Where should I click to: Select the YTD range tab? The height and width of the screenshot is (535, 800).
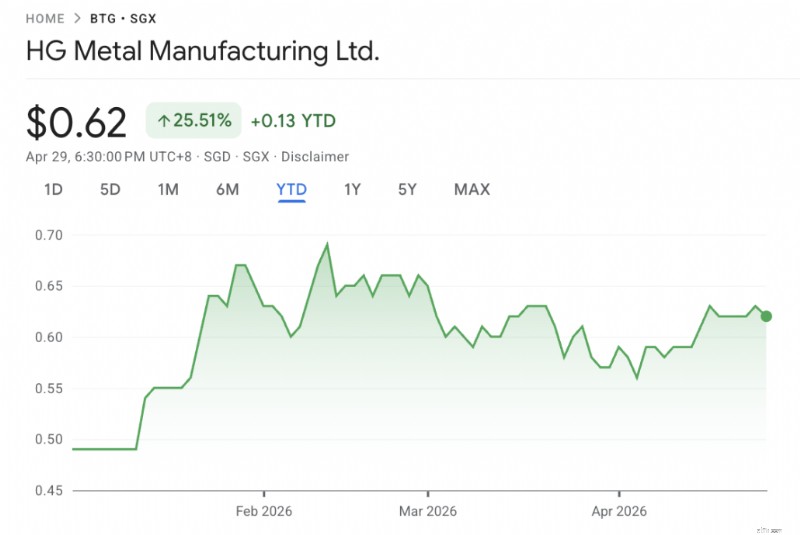click(x=291, y=190)
